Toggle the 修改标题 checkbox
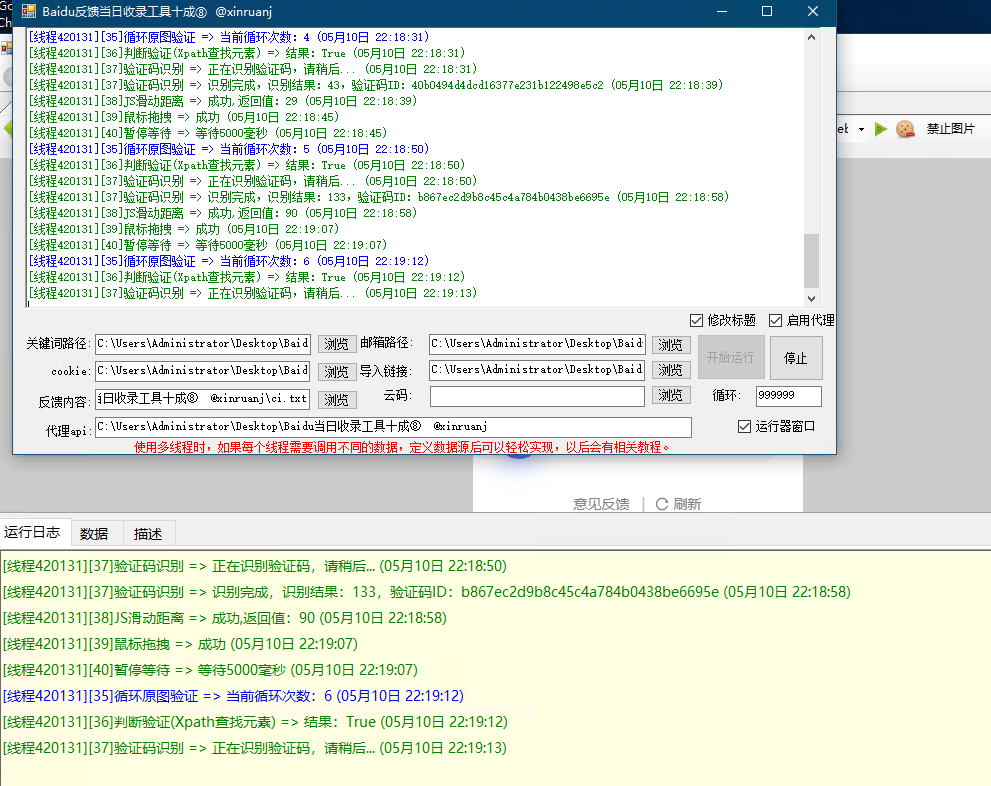 click(x=696, y=320)
